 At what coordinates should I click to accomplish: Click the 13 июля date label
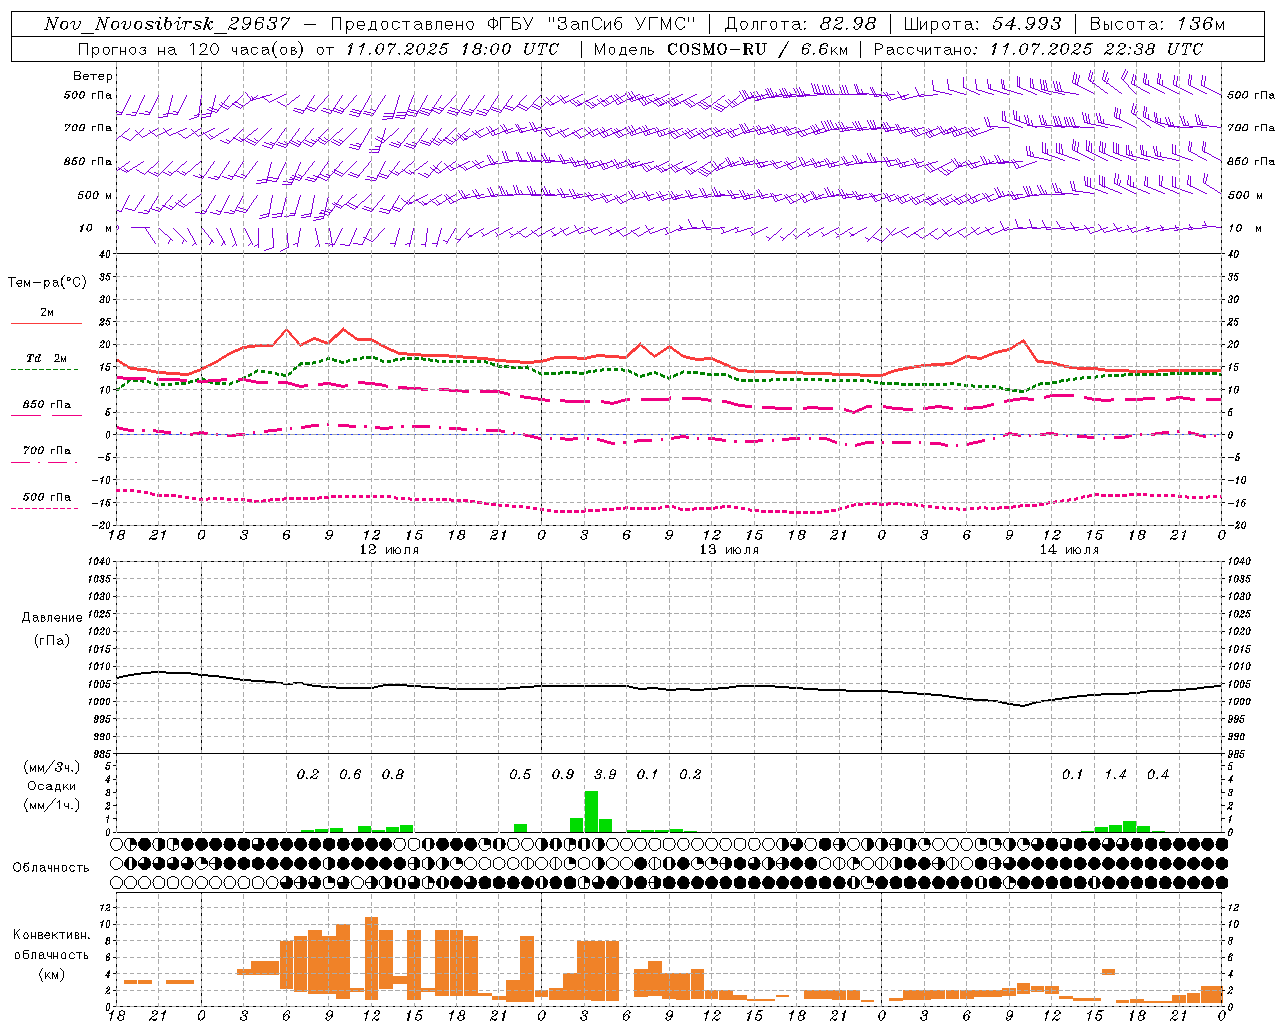pyautogui.click(x=729, y=550)
